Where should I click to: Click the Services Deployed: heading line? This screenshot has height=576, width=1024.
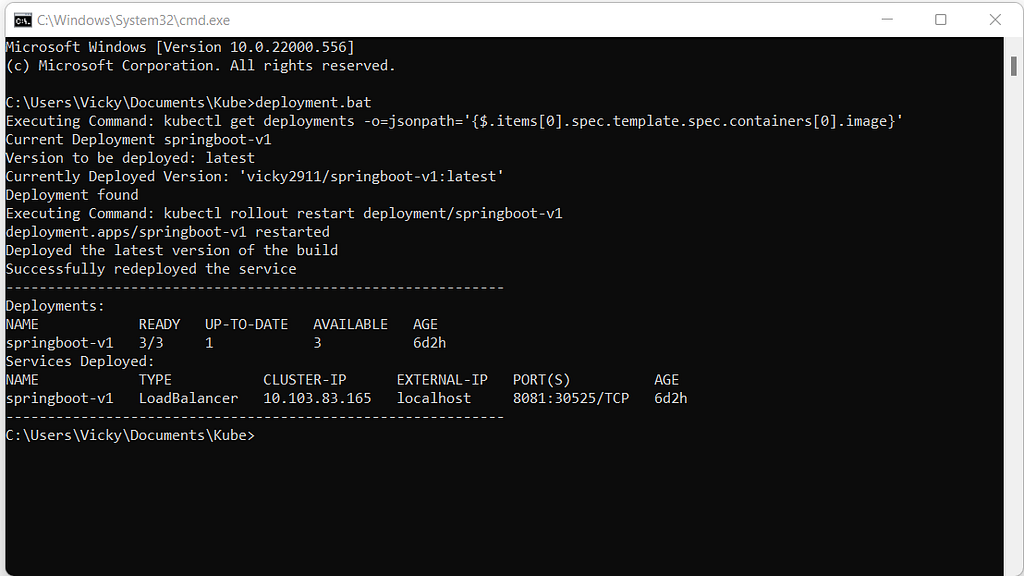[x=80, y=362]
